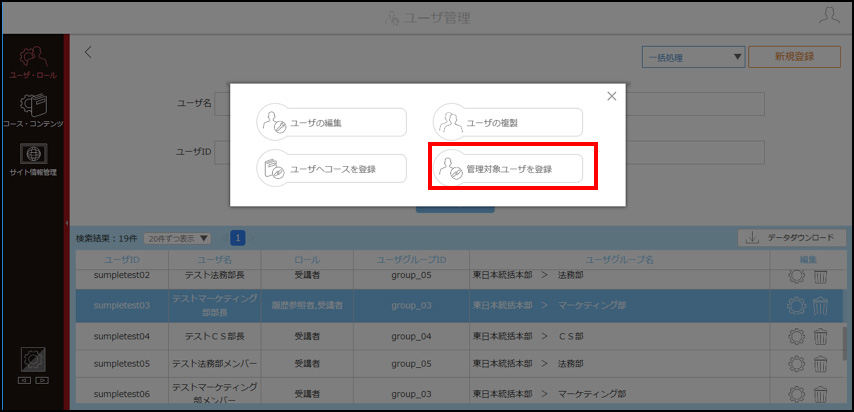This screenshot has height=412, width=854.
Task: Click the table vertical scrollbar
Action: 845,341
